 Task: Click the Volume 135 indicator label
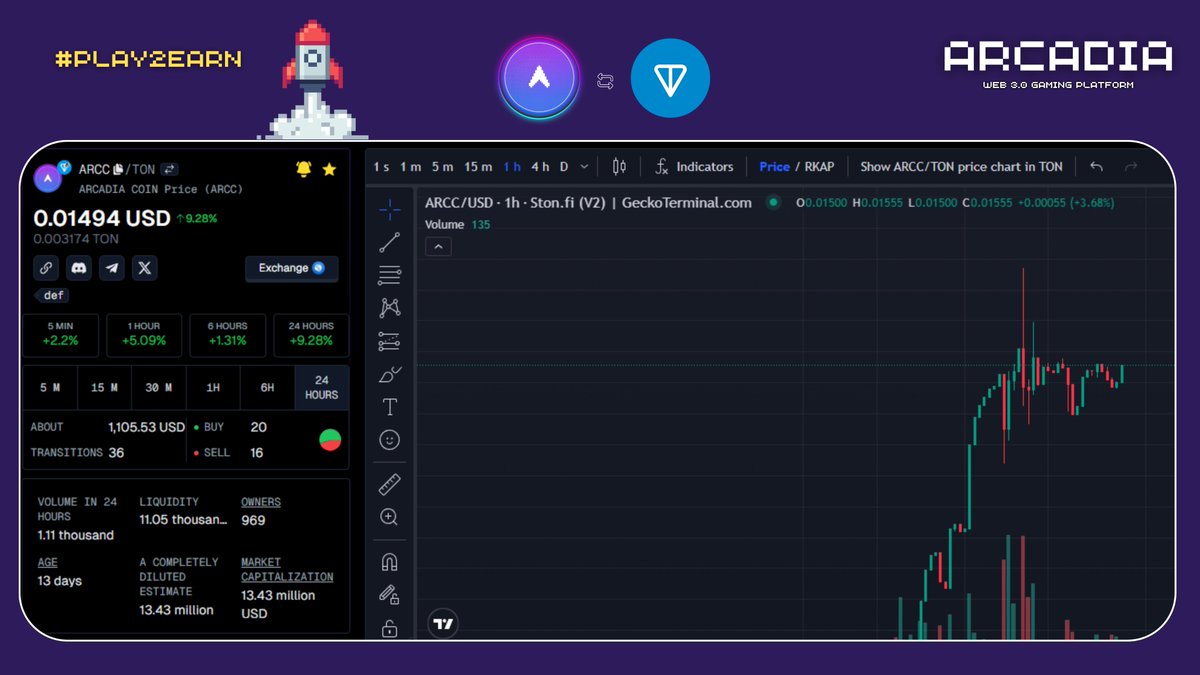(x=457, y=225)
